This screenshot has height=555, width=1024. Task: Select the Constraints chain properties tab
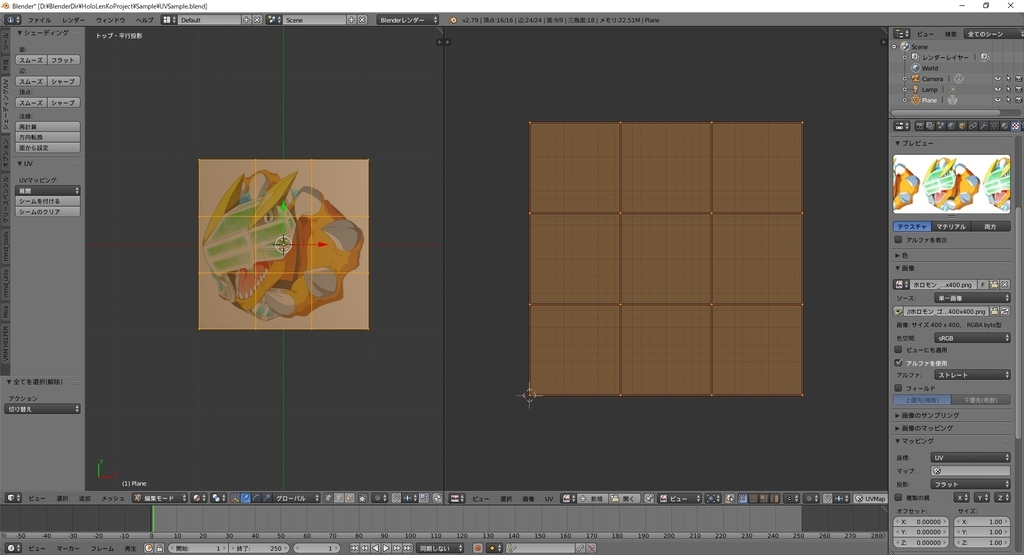tap(973, 126)
